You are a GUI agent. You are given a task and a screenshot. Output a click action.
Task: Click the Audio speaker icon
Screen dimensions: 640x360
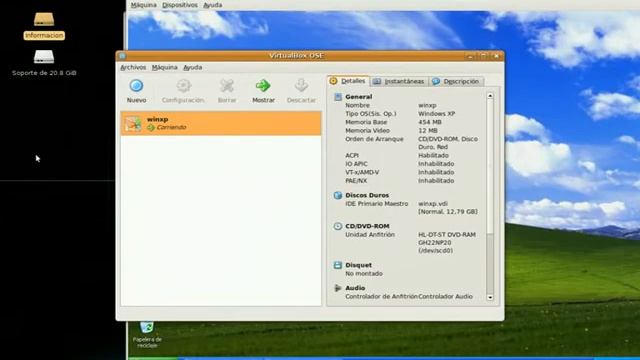tap(338, 288)
